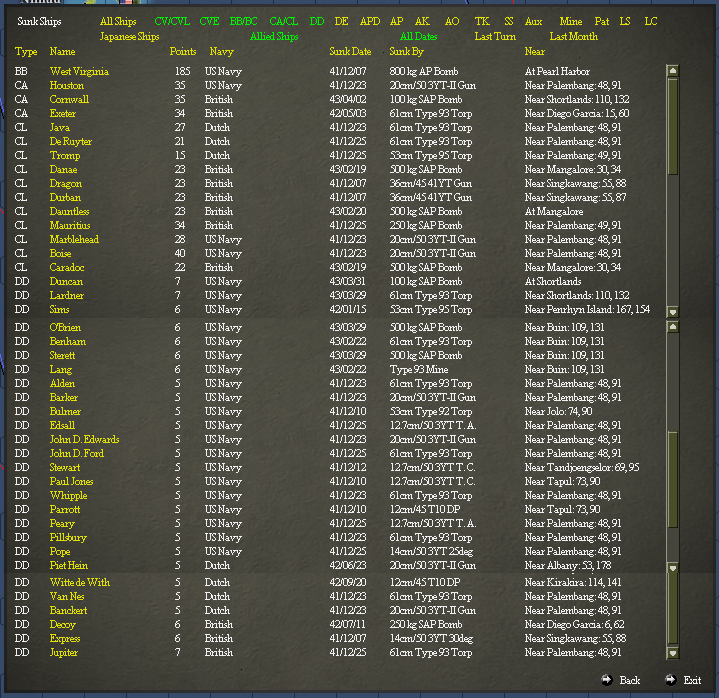Select the All Dates filter
Viewport: 719px width, 698px height.
tap(419, 37)
